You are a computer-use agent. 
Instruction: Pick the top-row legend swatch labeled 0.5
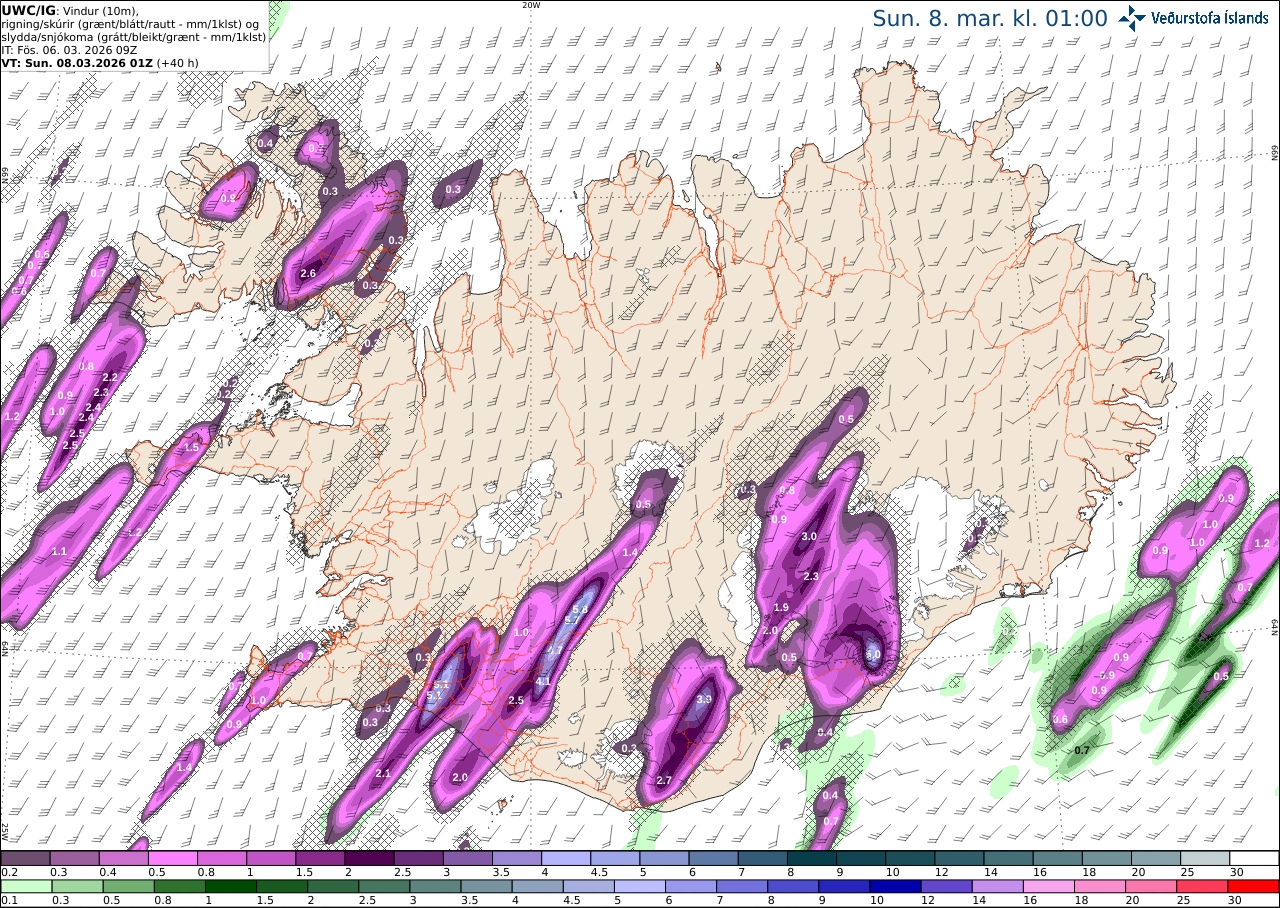tap(172, 858)
